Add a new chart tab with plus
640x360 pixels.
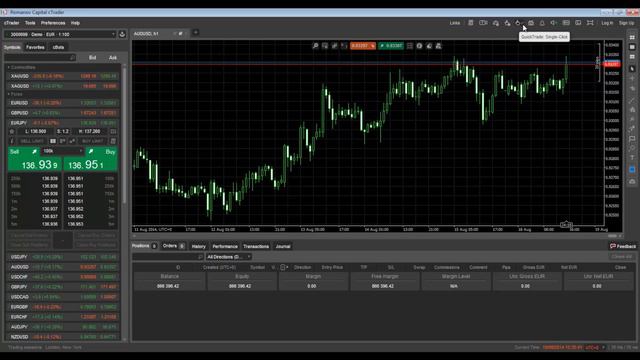196,33
